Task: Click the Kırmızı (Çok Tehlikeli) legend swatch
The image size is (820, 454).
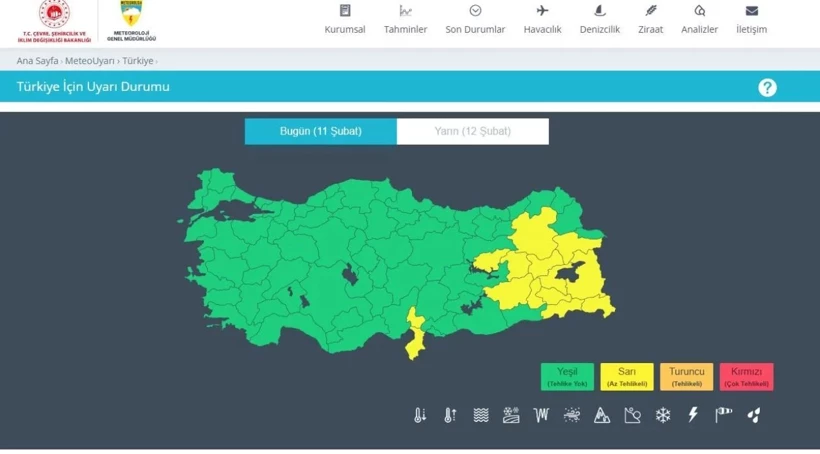Action: [746, 377]
